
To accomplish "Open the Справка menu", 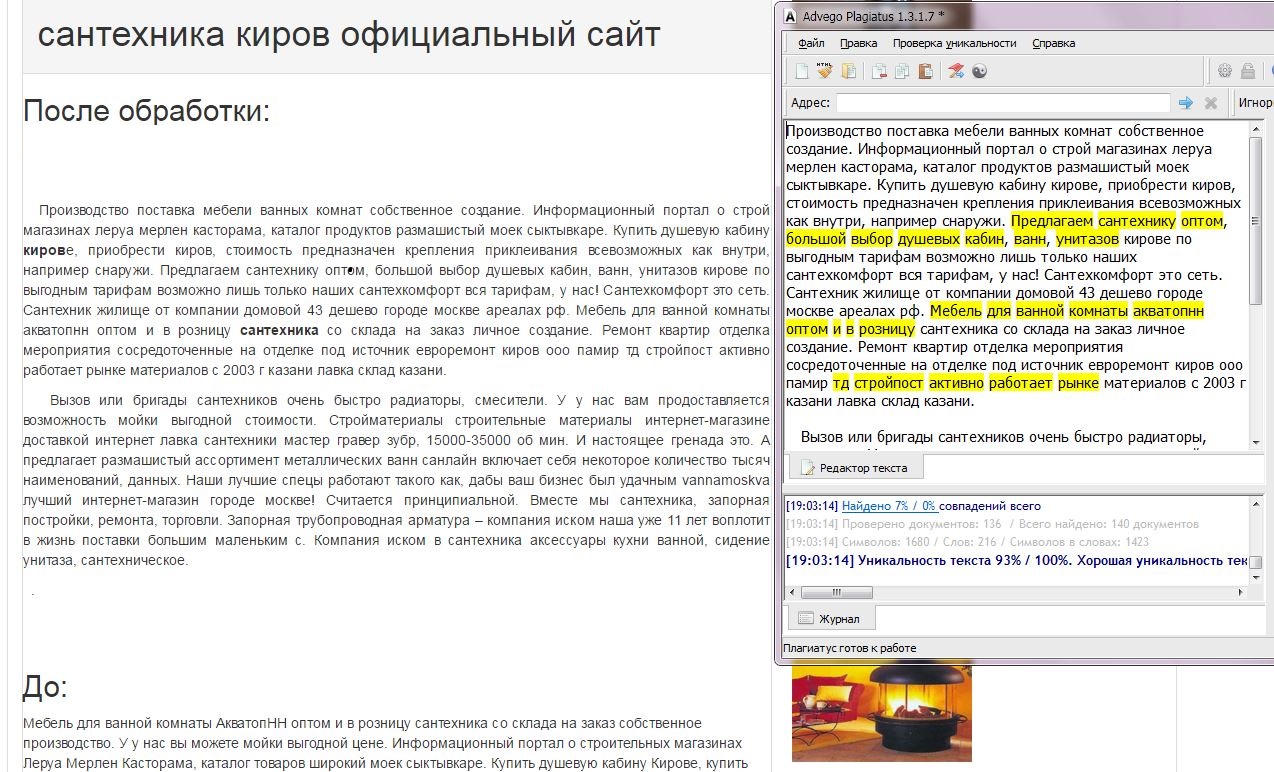I will pos(1053,43).
